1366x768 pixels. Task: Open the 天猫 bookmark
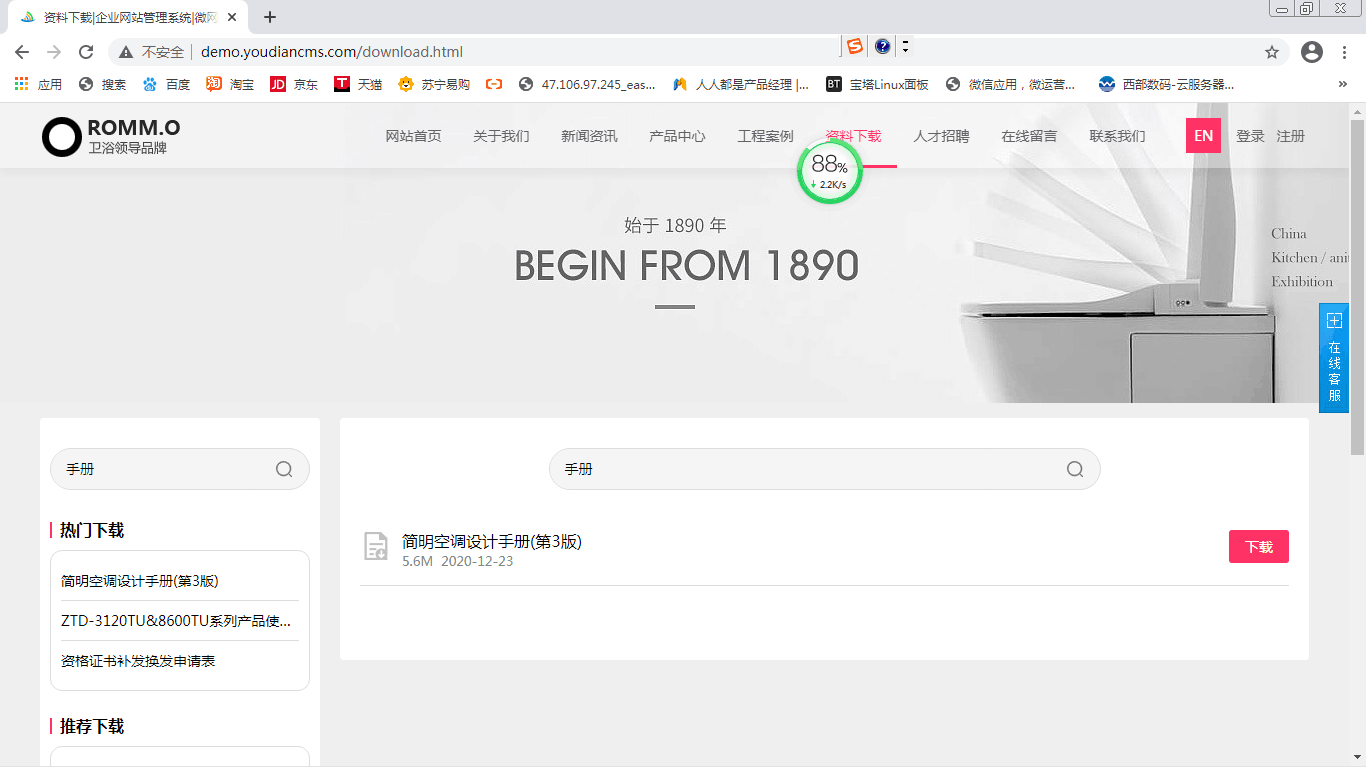[x=358, y=85]
